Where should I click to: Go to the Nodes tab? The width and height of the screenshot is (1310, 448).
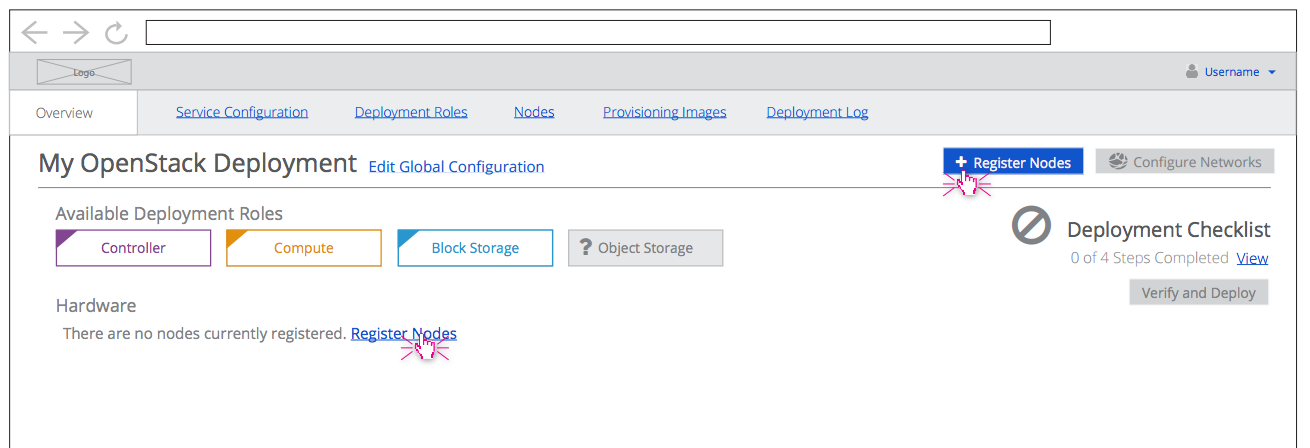coord(534,112)
